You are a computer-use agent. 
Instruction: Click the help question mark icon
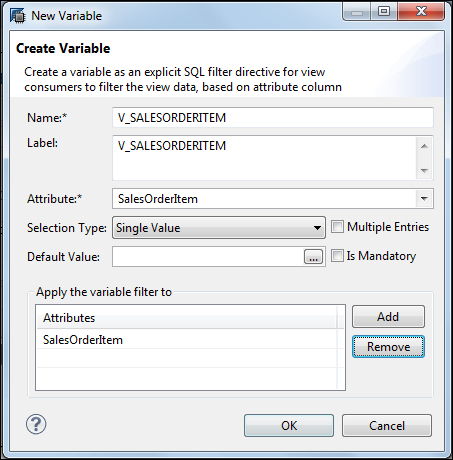coord(36,424)
